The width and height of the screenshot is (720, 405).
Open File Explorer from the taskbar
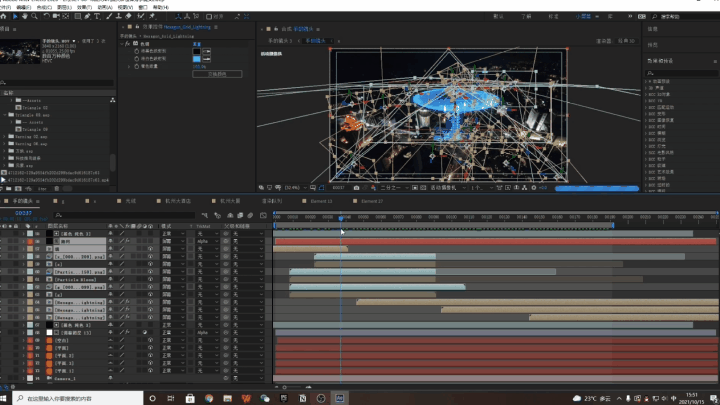click(x=227, y=398)
